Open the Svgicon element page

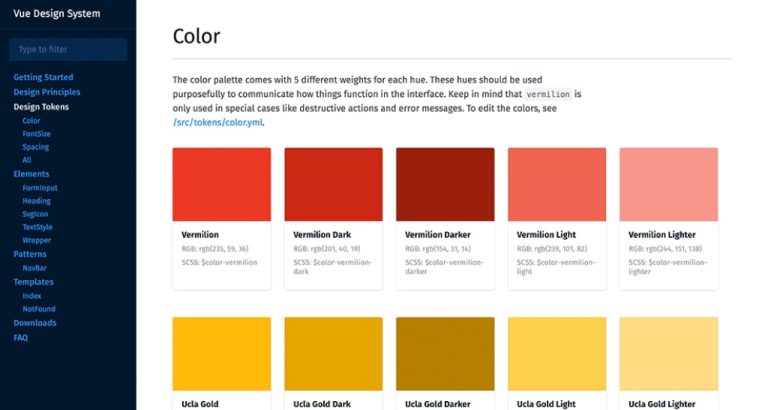coord(37,214)
